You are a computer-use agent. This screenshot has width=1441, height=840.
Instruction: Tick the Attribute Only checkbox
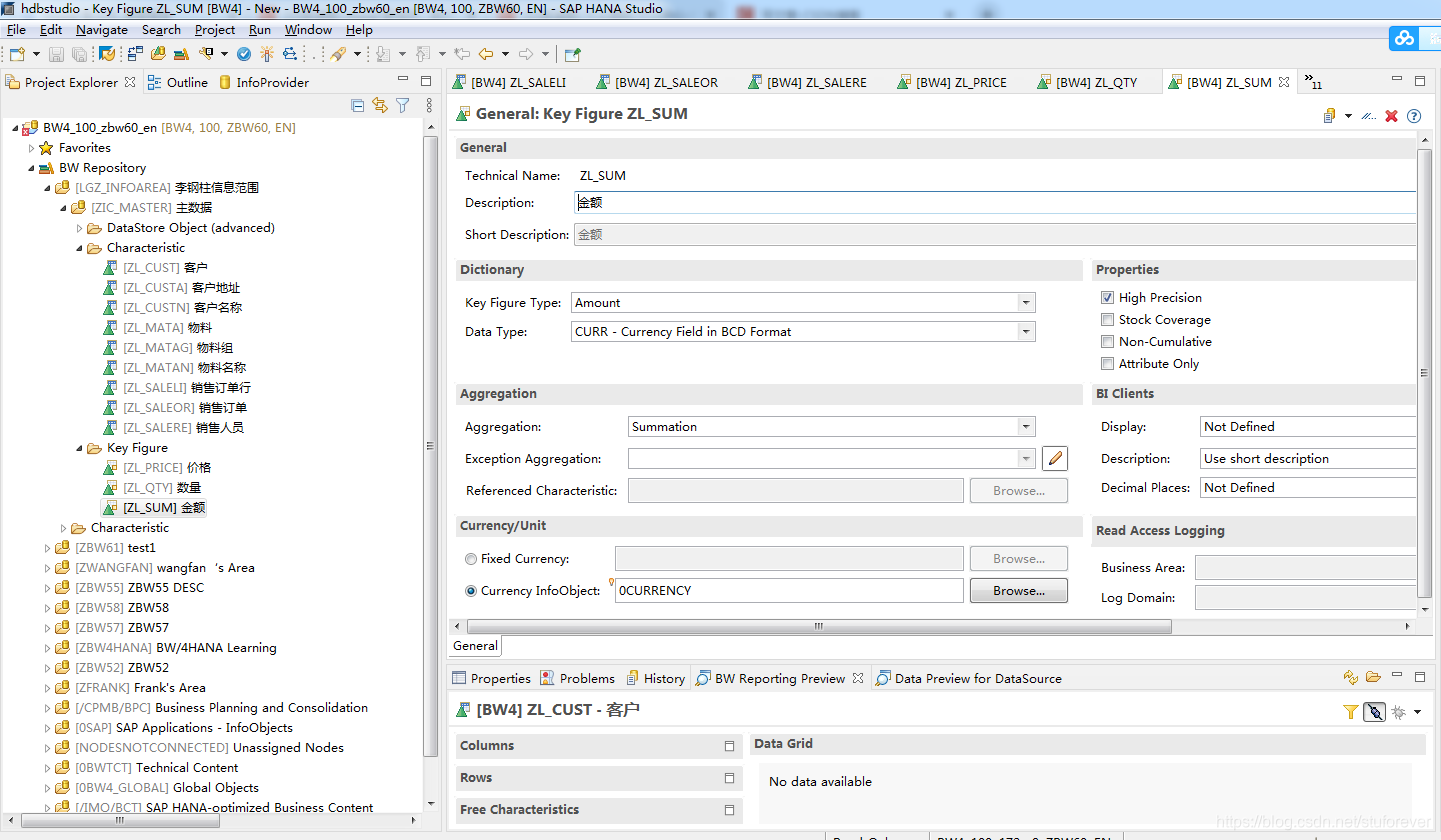1107,363
